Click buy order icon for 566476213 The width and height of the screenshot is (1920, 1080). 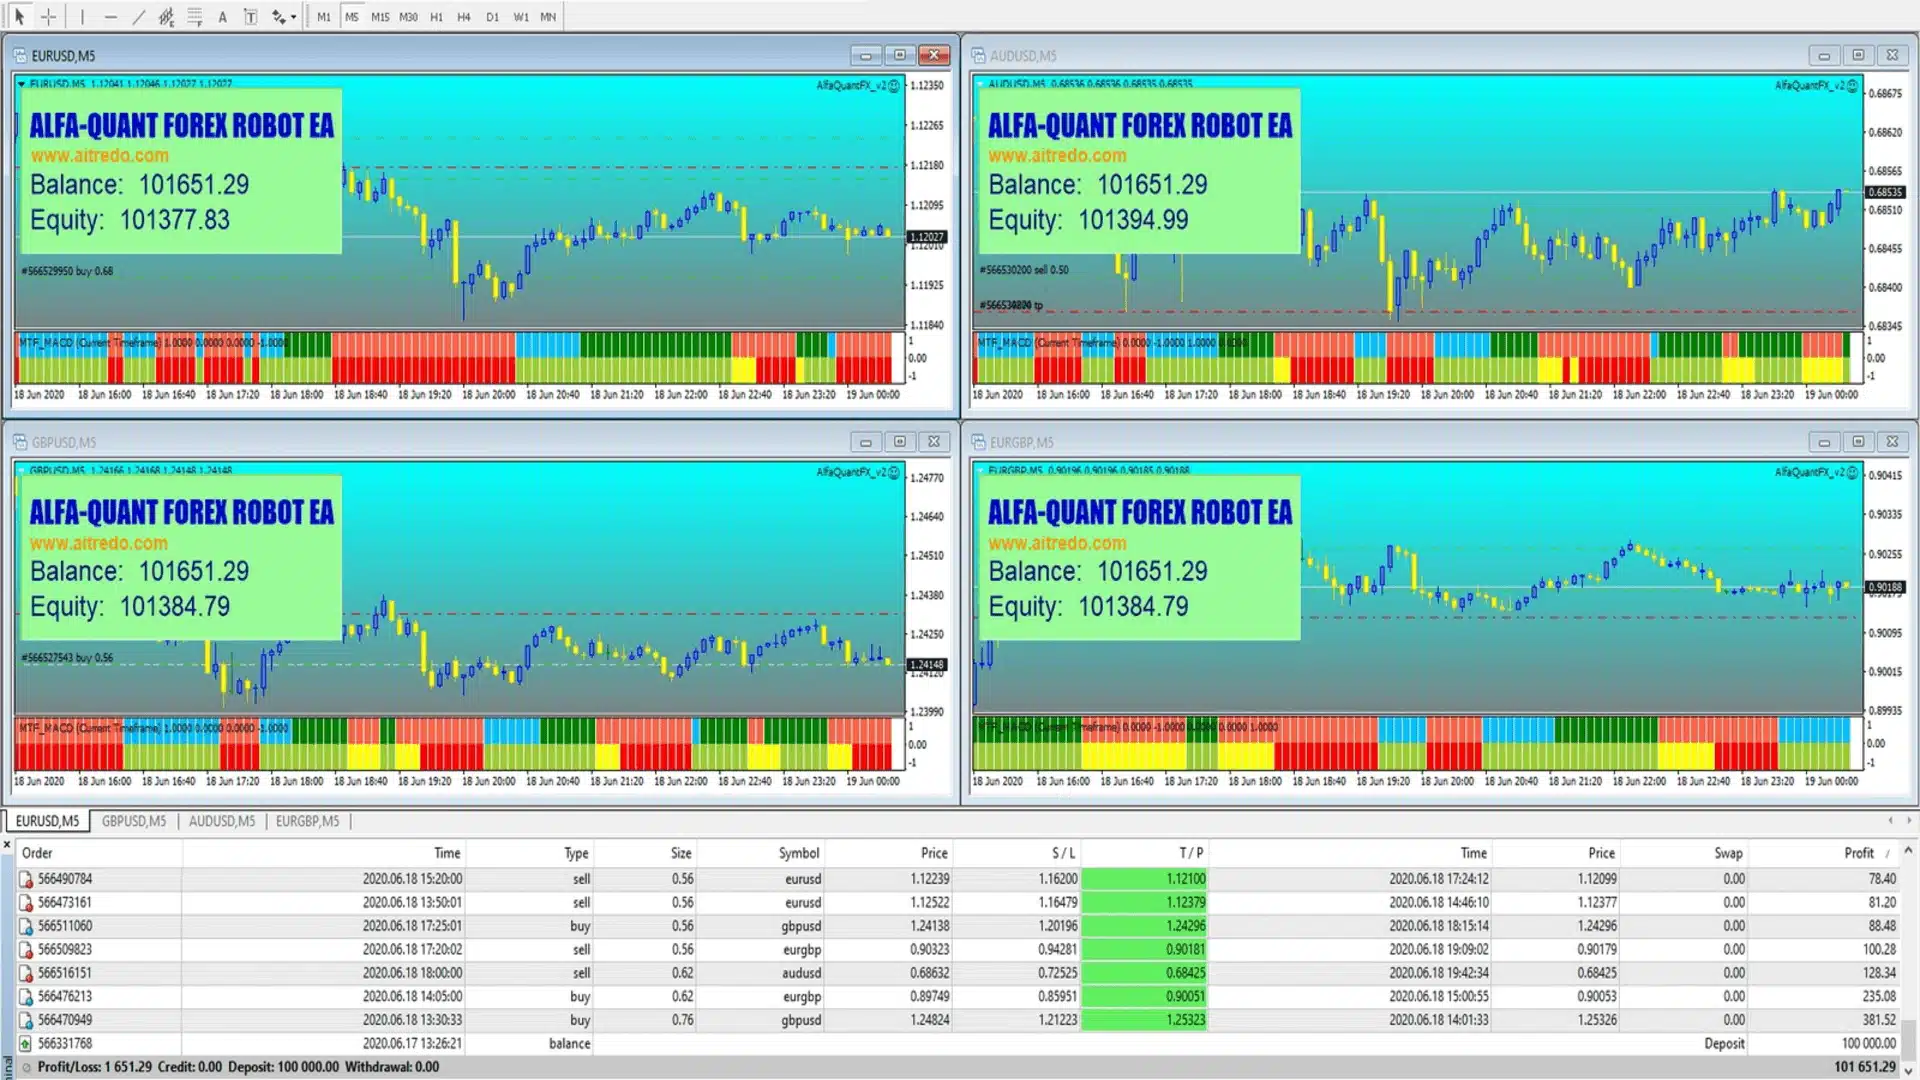click(26, 997)
